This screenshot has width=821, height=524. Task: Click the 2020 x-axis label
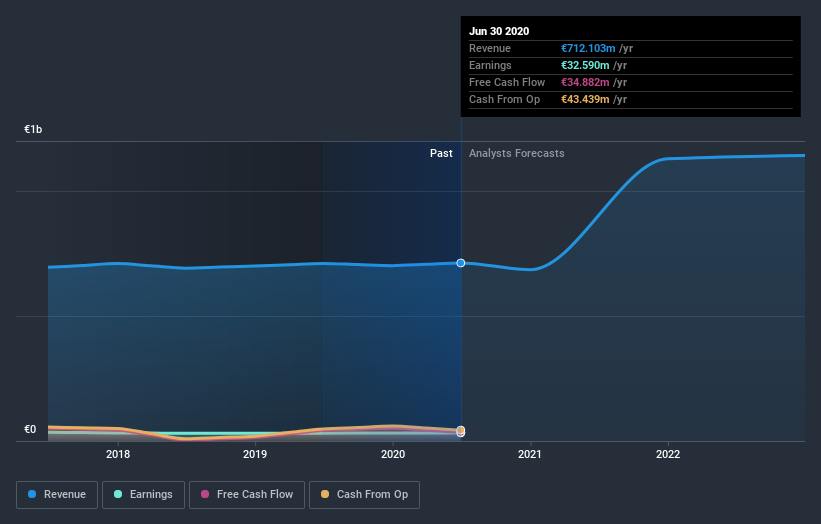pyautogui.click(x=393, y=454)
